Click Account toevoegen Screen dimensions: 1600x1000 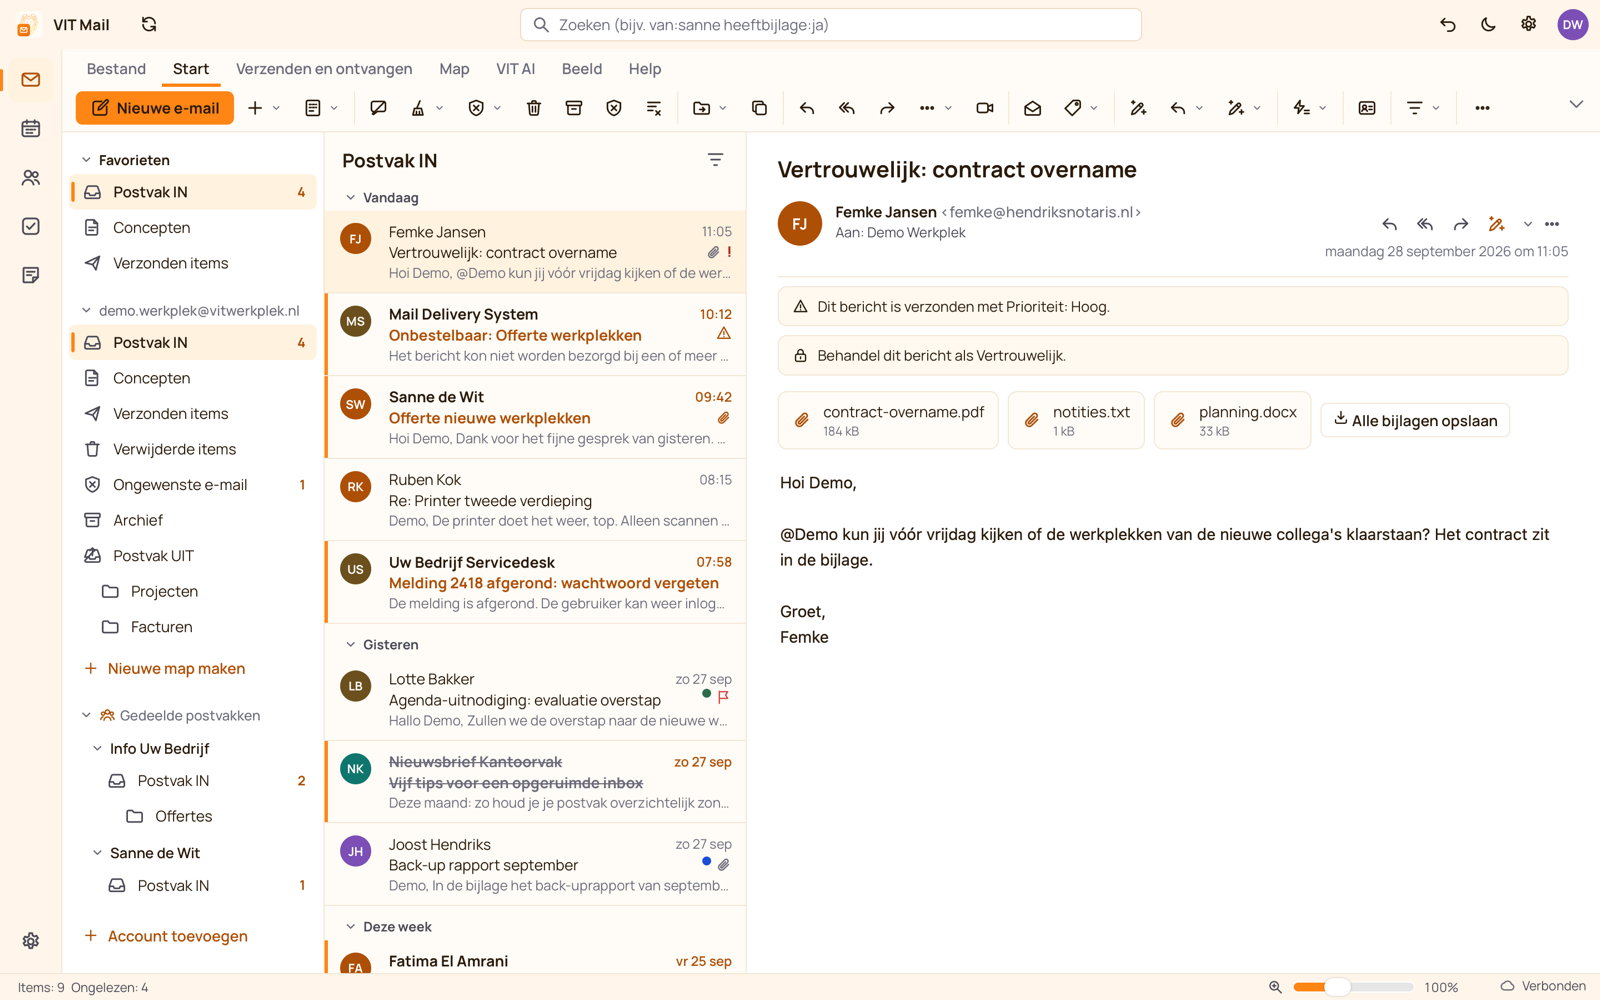(x=166, y=936)
